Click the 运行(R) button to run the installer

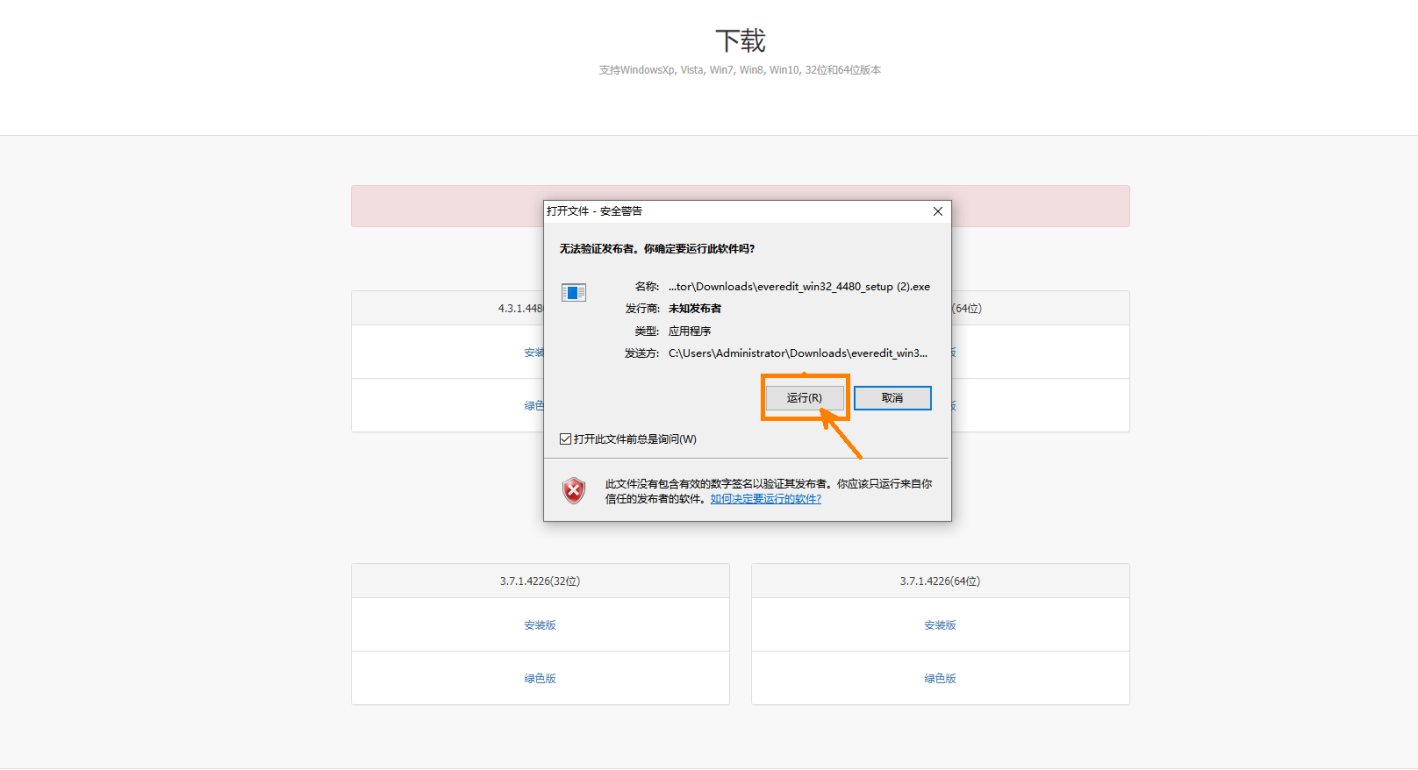804,397
